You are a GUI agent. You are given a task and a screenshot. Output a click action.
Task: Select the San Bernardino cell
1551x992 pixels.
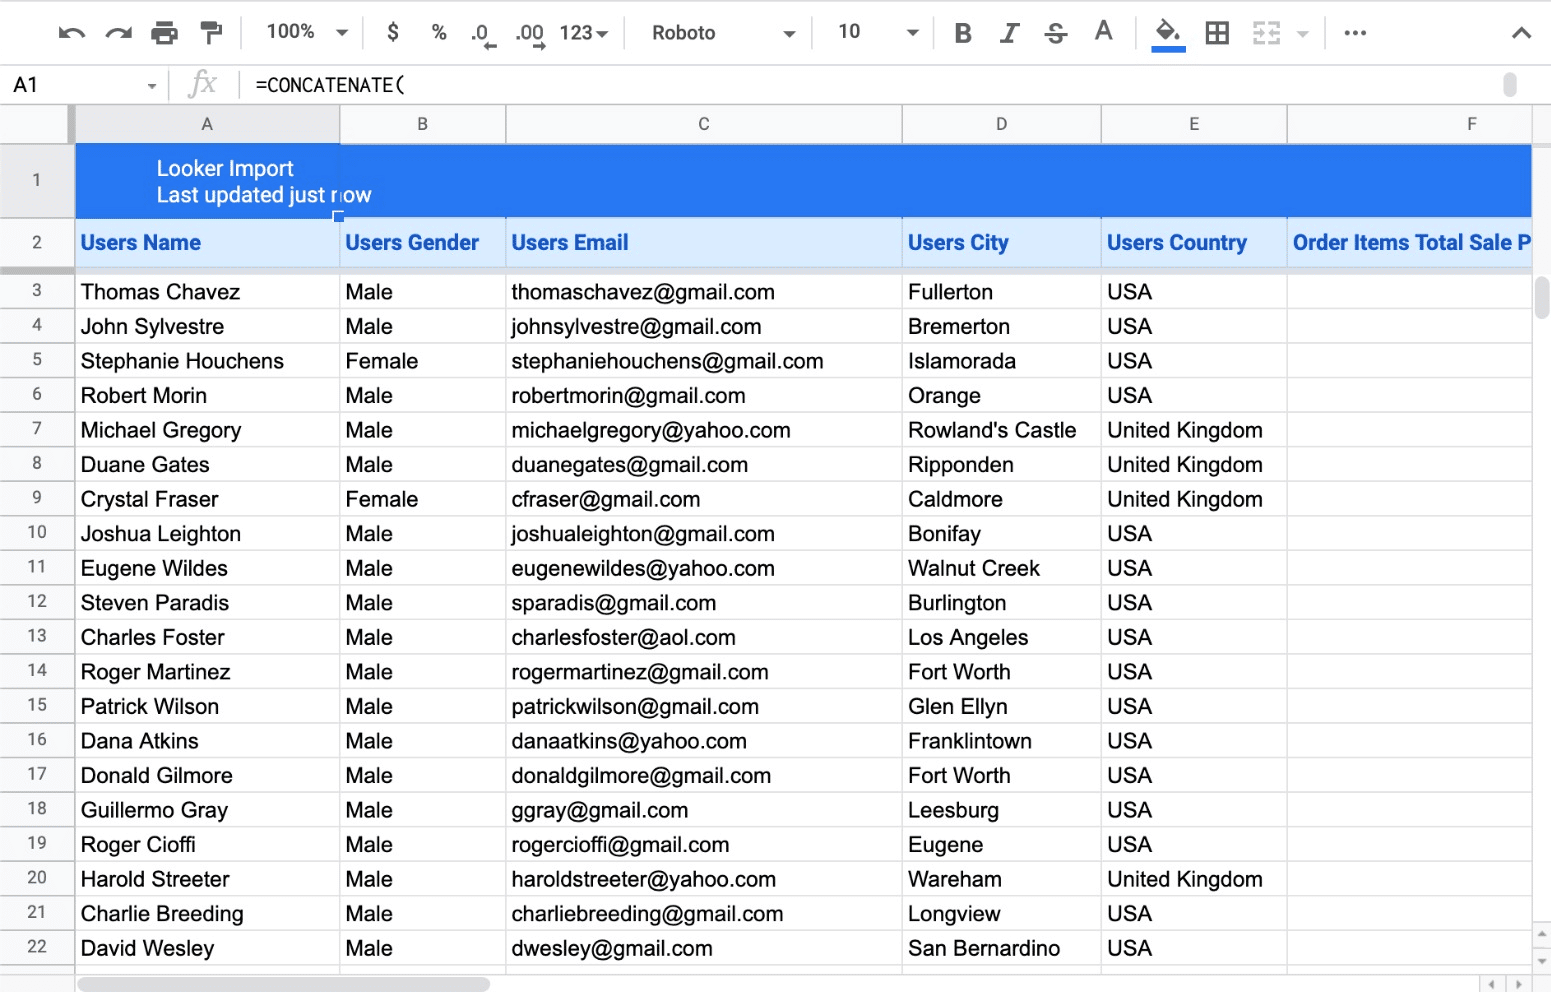1001,948
